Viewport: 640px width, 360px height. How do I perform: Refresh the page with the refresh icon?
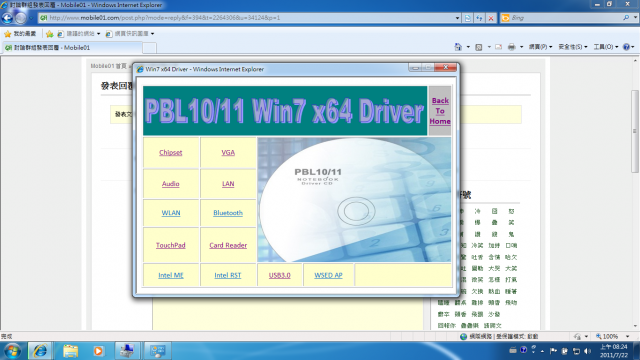tap(479, 18)
